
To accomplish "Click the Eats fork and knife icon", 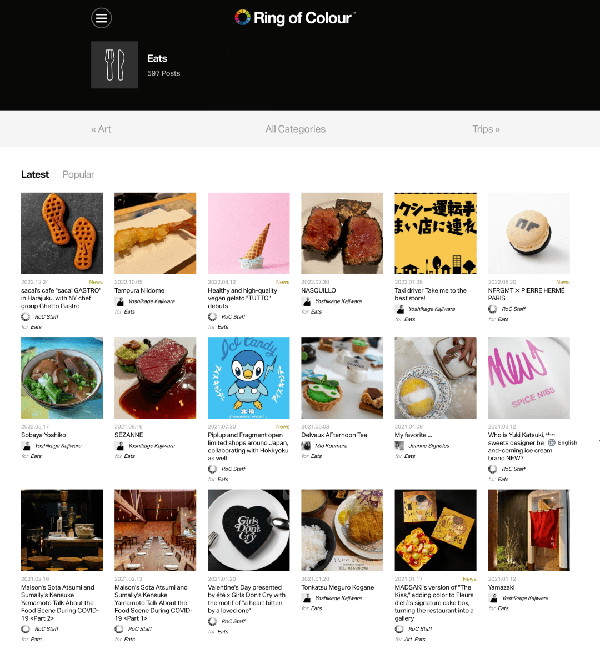I will pos(115,65).
